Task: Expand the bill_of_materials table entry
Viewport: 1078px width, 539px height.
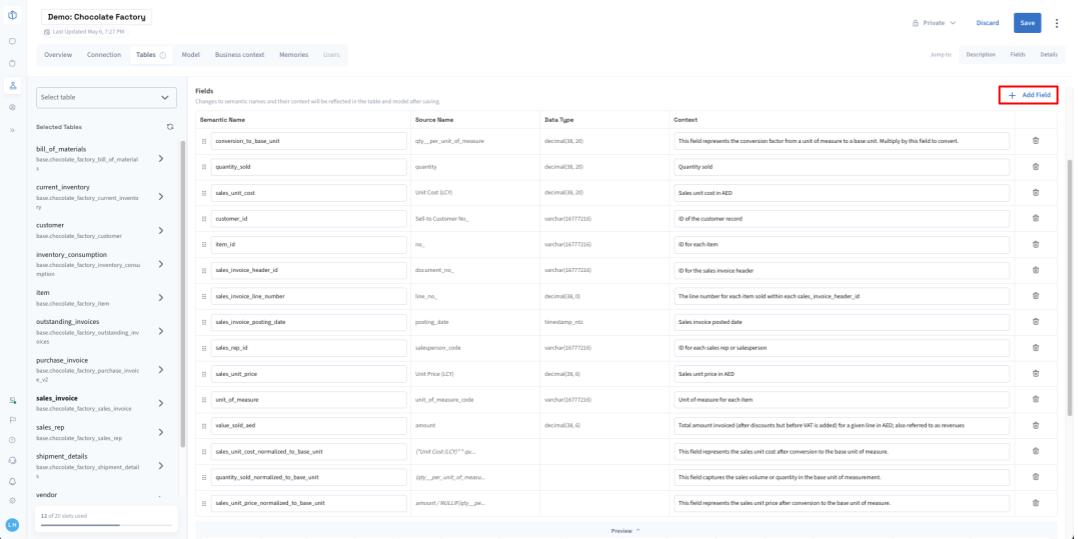Action: click(161, 155)
